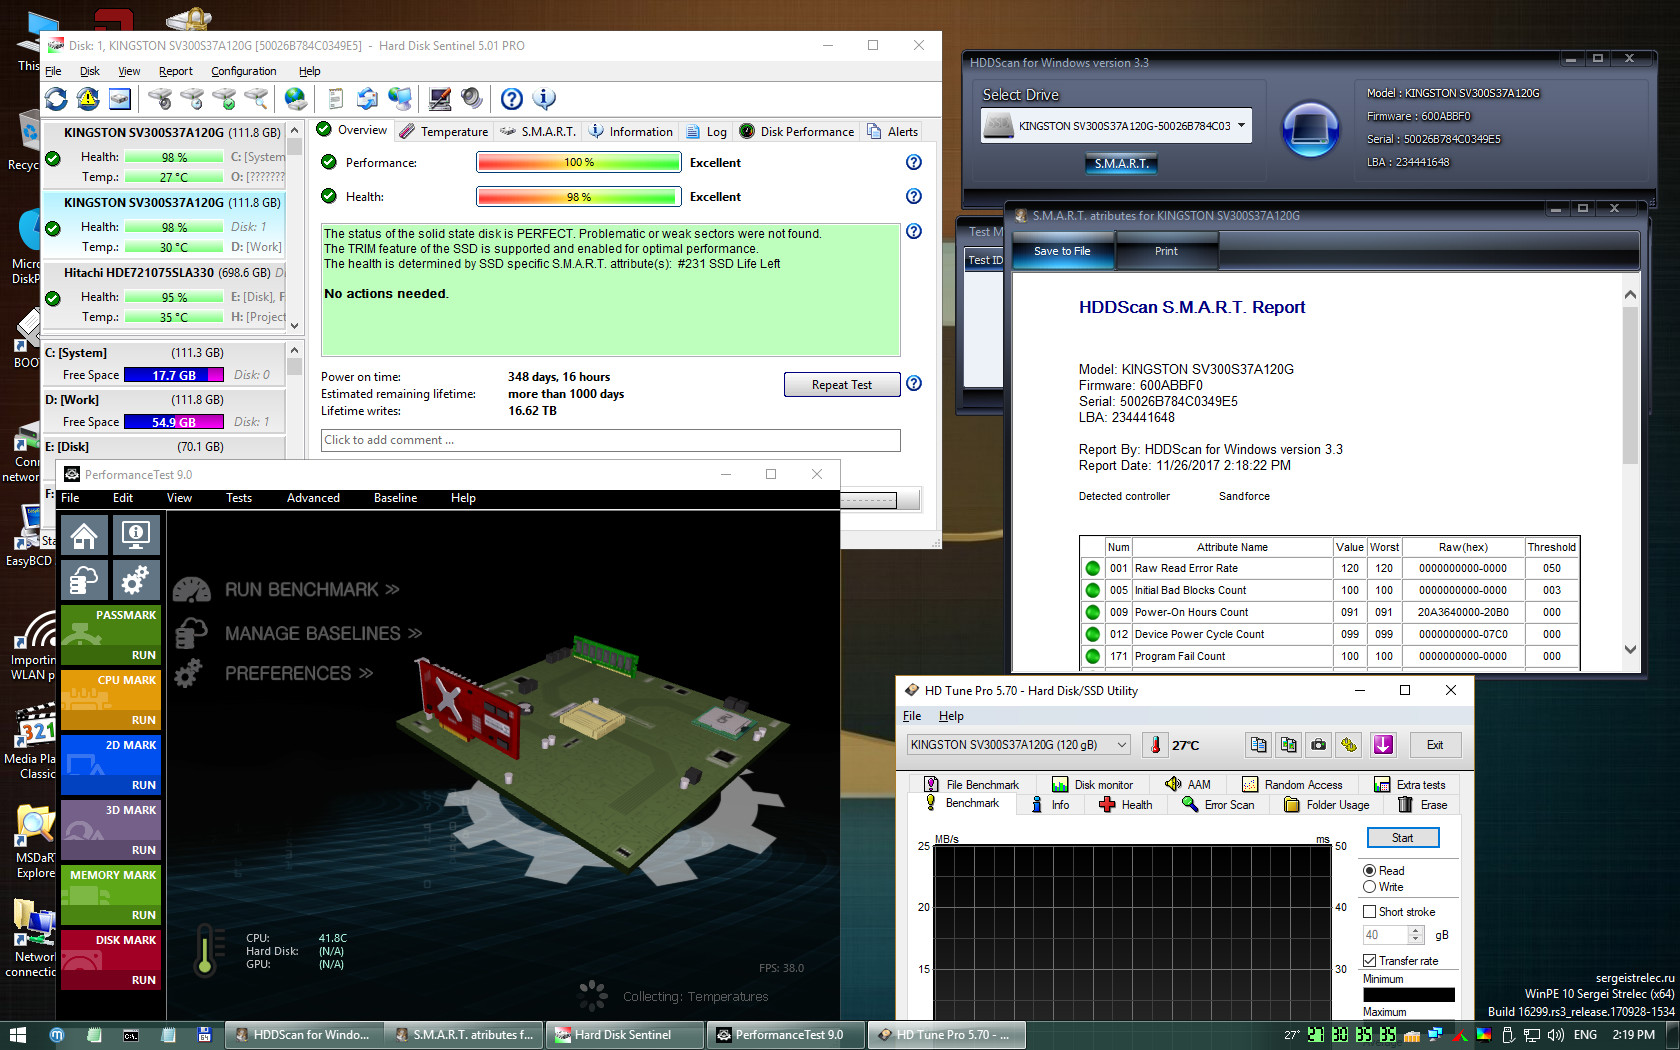Screen dimensions: 1680x1050
Task: Click the blue info bubble icon in Hard Disk Sentinel toolbar
Action: point(544,98)
